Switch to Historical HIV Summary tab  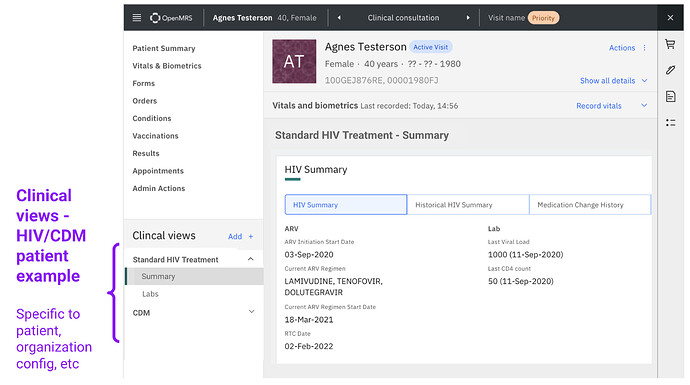(x=468, y=205)
